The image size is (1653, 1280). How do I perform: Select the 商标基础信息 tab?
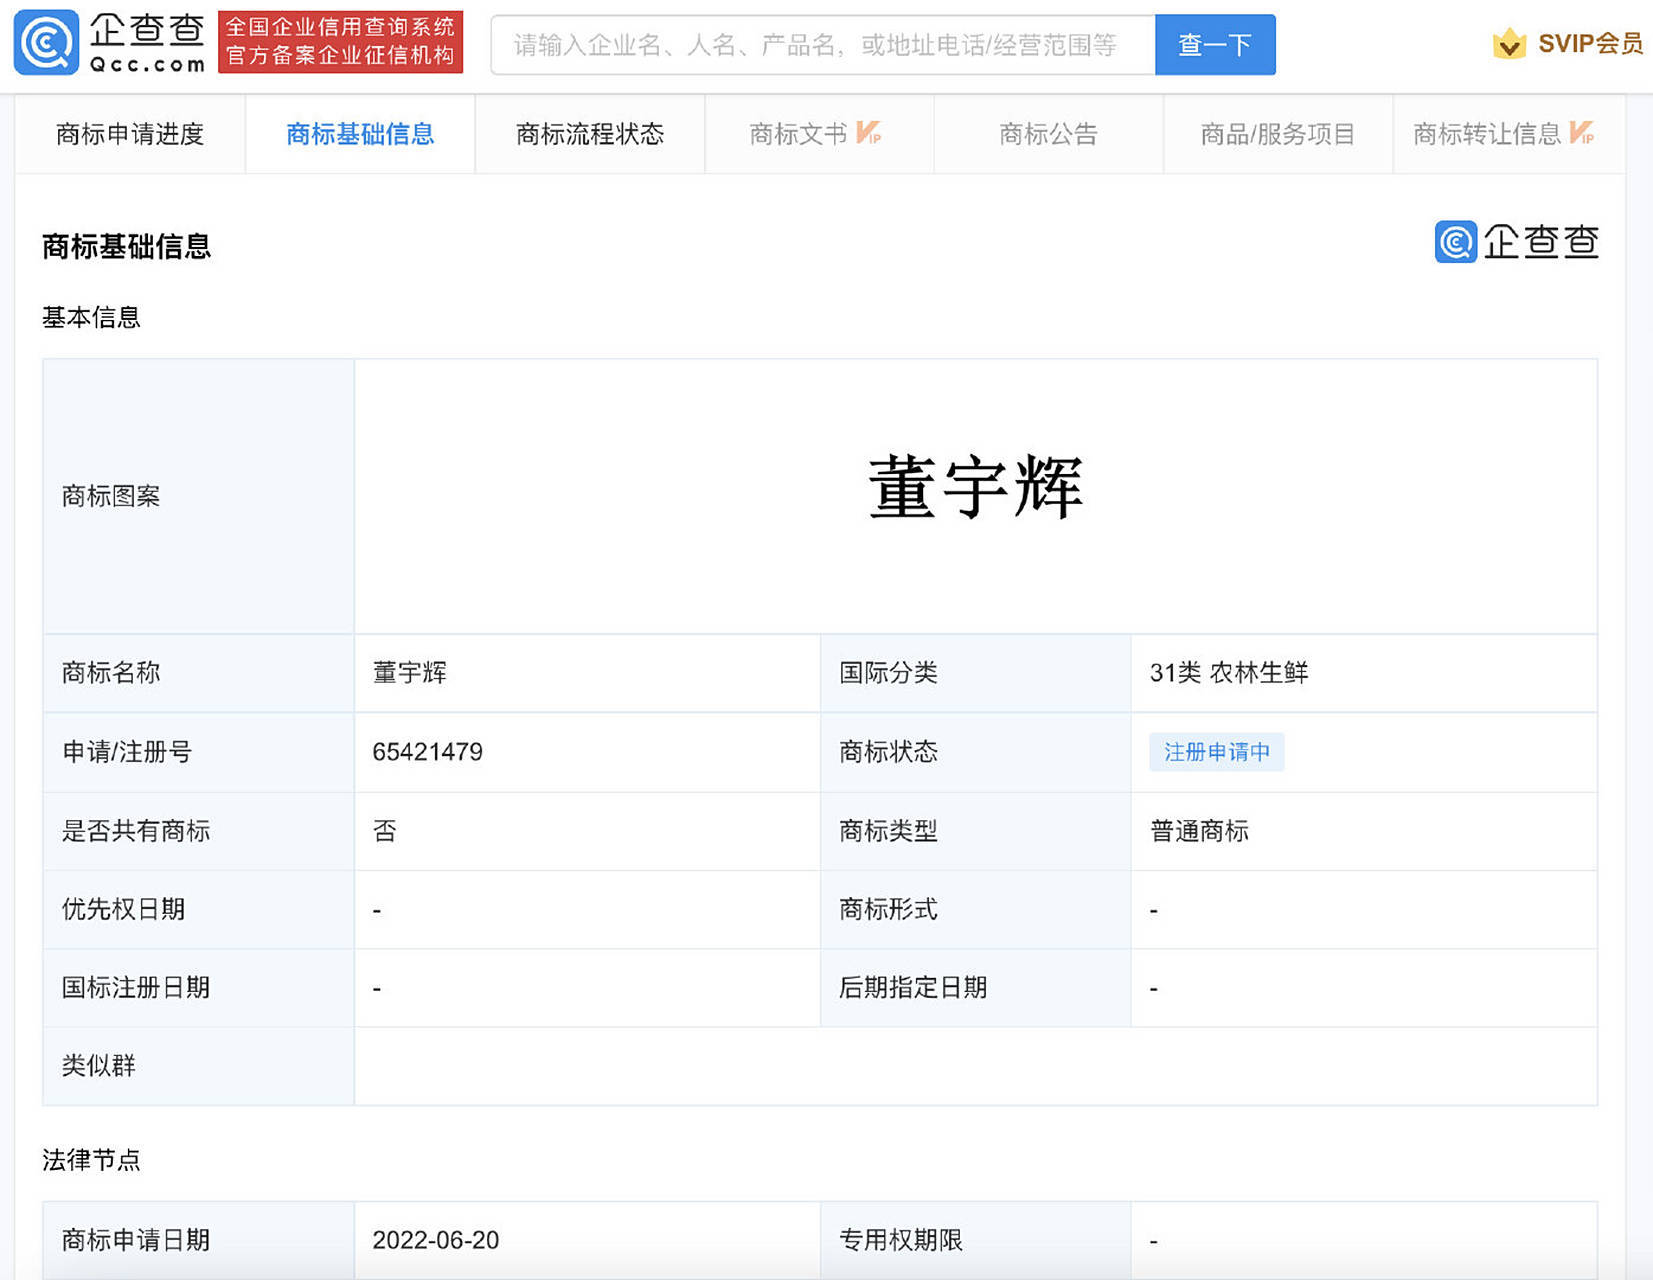pos(360,134)
